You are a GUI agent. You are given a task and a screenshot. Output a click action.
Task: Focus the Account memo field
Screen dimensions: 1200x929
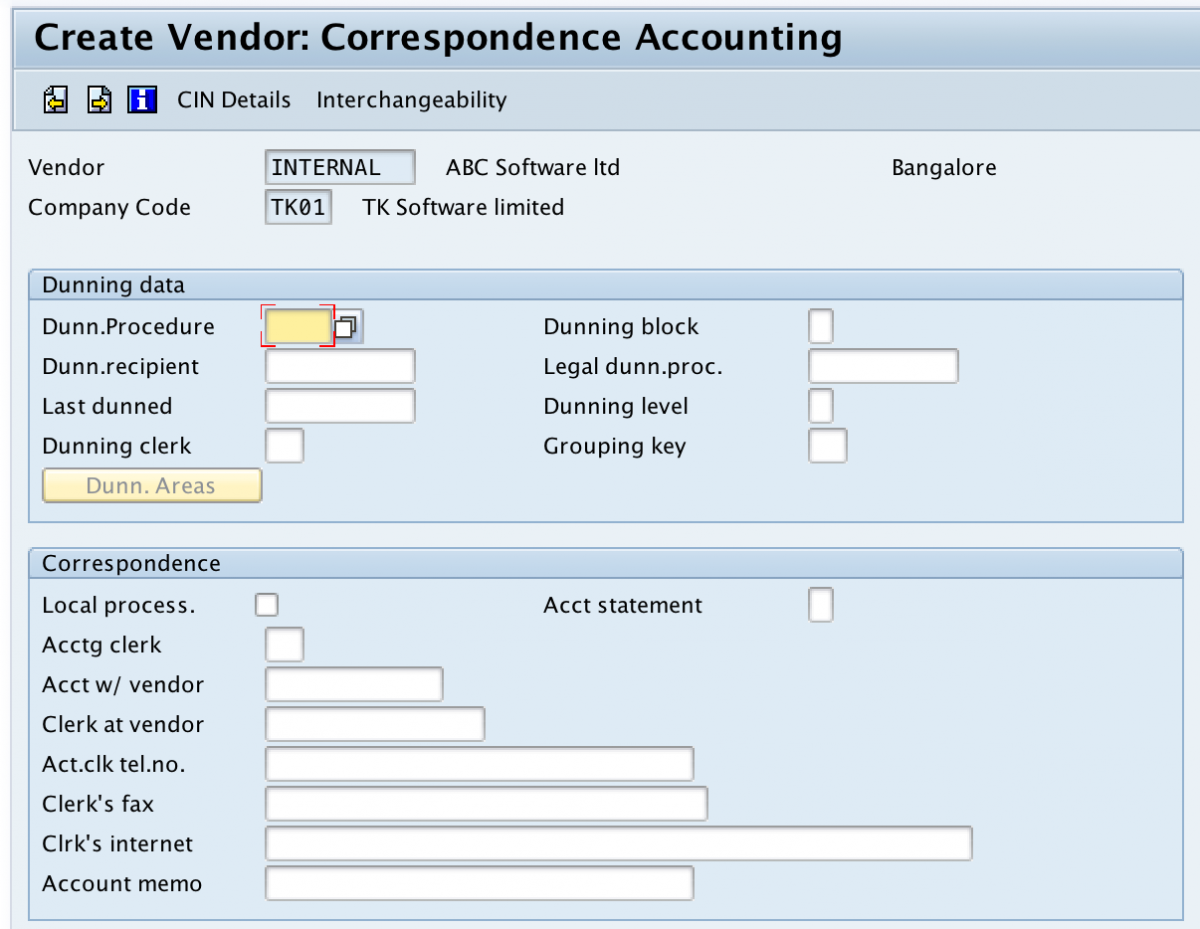[x=479, y=883]
